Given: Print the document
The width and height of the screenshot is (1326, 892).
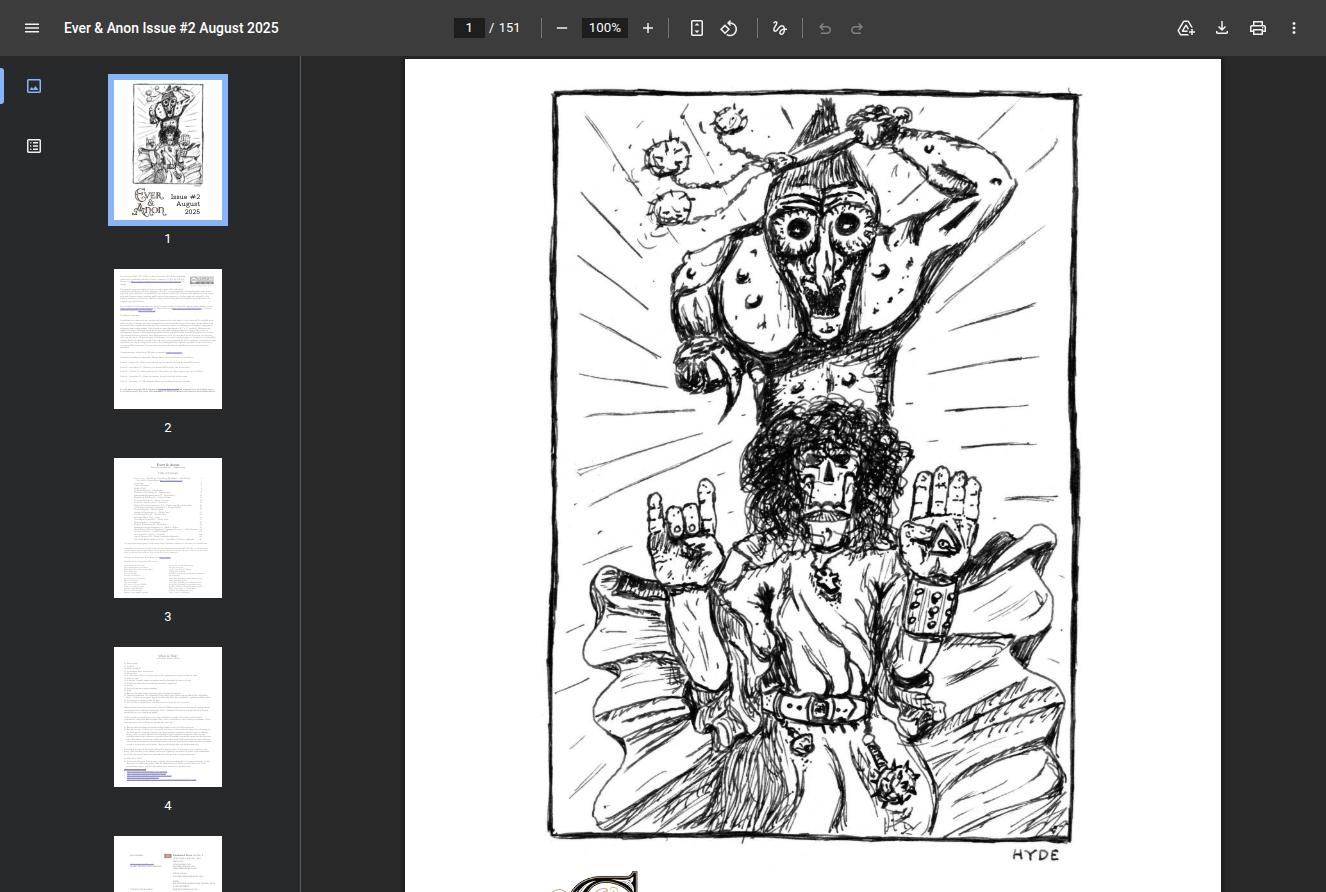Looking at the screenshot, I should (1258, 28).
